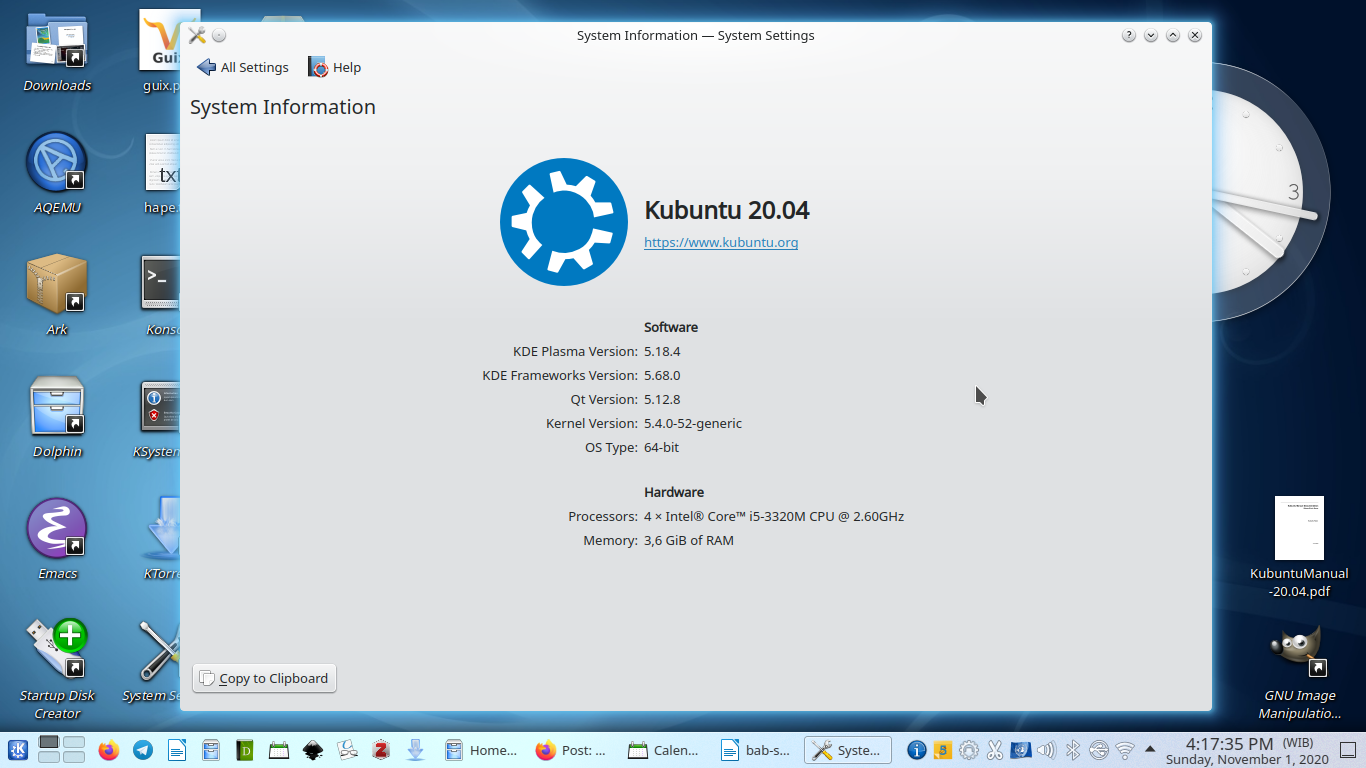Open the Downloads folder on desktop

click(57, 52)
